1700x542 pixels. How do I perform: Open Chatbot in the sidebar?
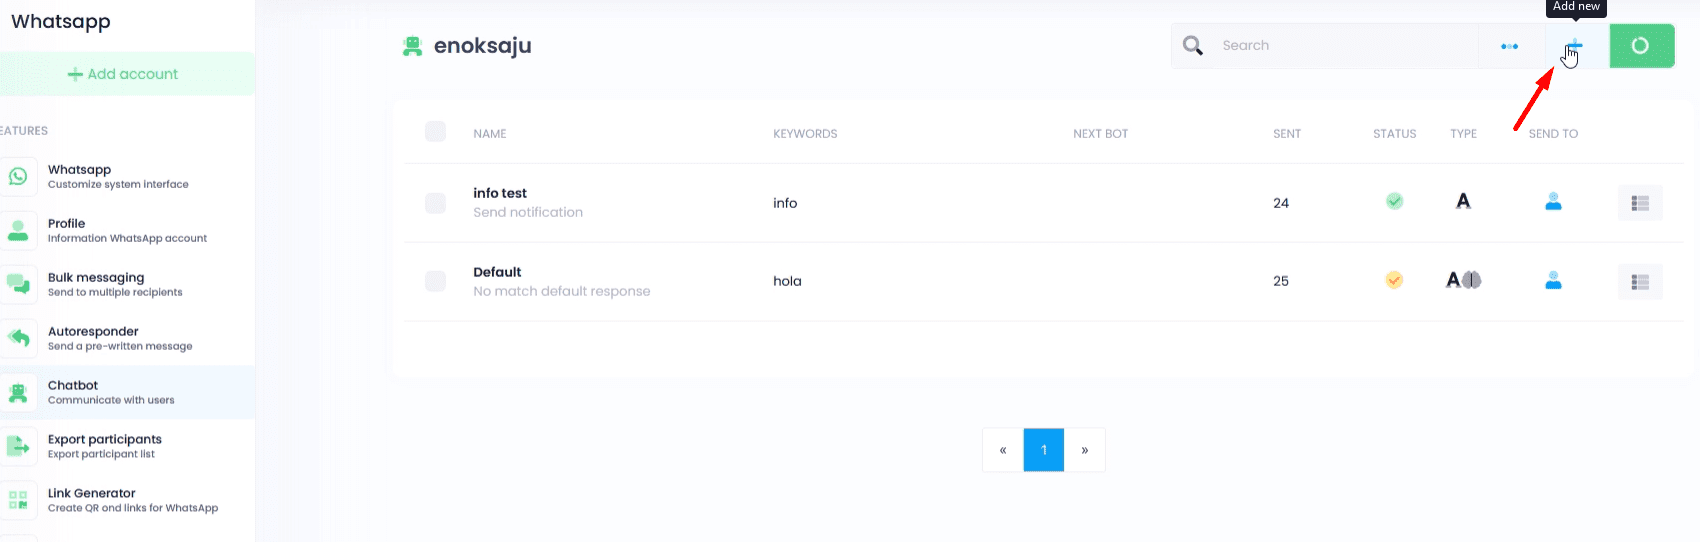(73, 392)
